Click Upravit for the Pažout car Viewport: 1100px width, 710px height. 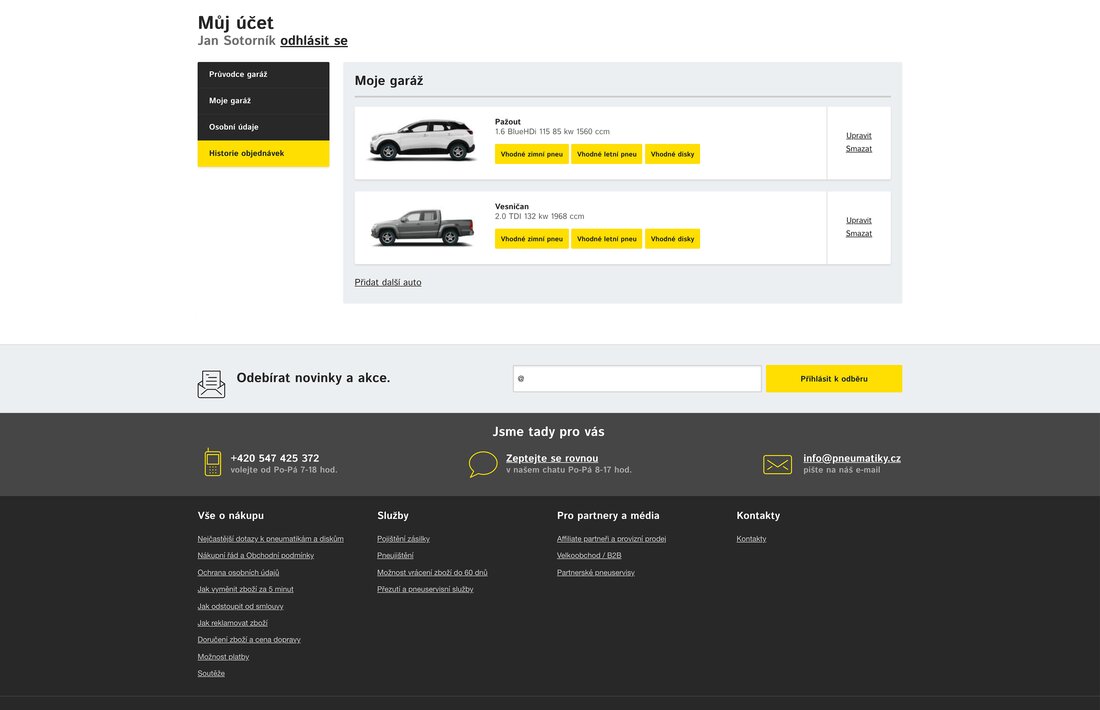858,136
